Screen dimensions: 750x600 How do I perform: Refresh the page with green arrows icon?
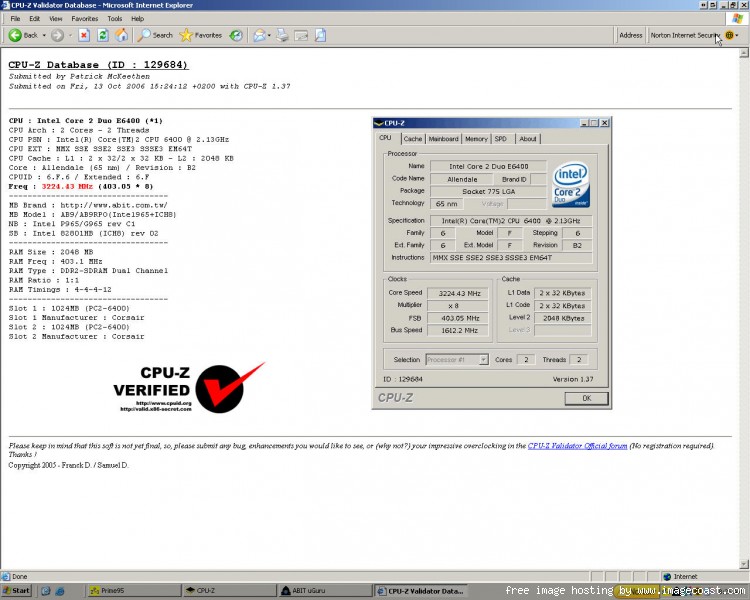coord(103,35)
